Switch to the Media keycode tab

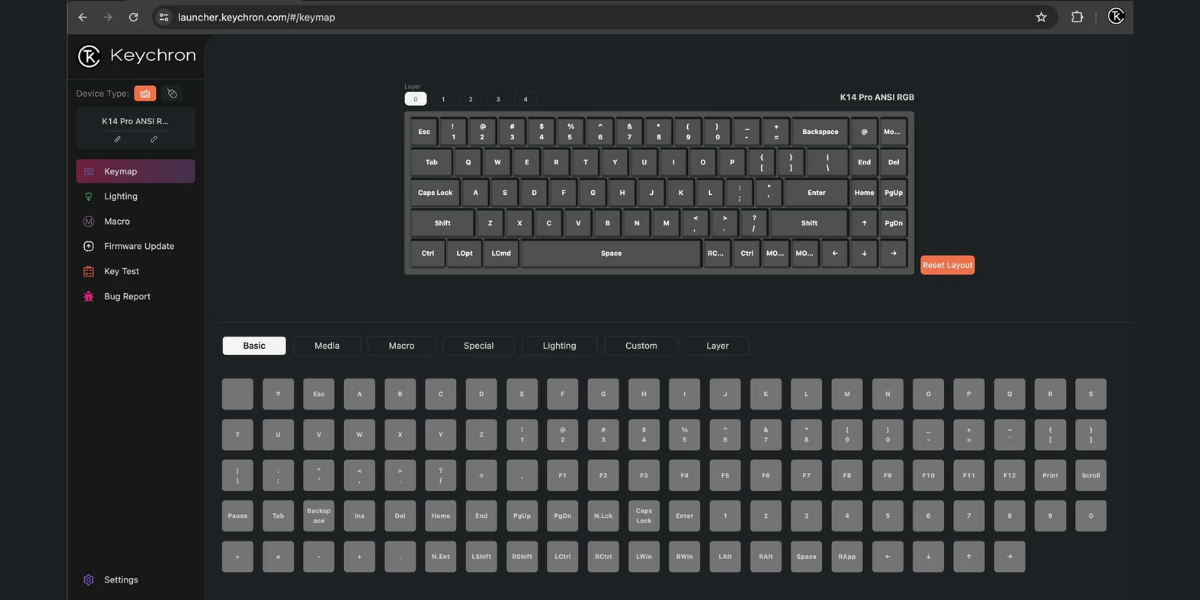coord(327,346)
